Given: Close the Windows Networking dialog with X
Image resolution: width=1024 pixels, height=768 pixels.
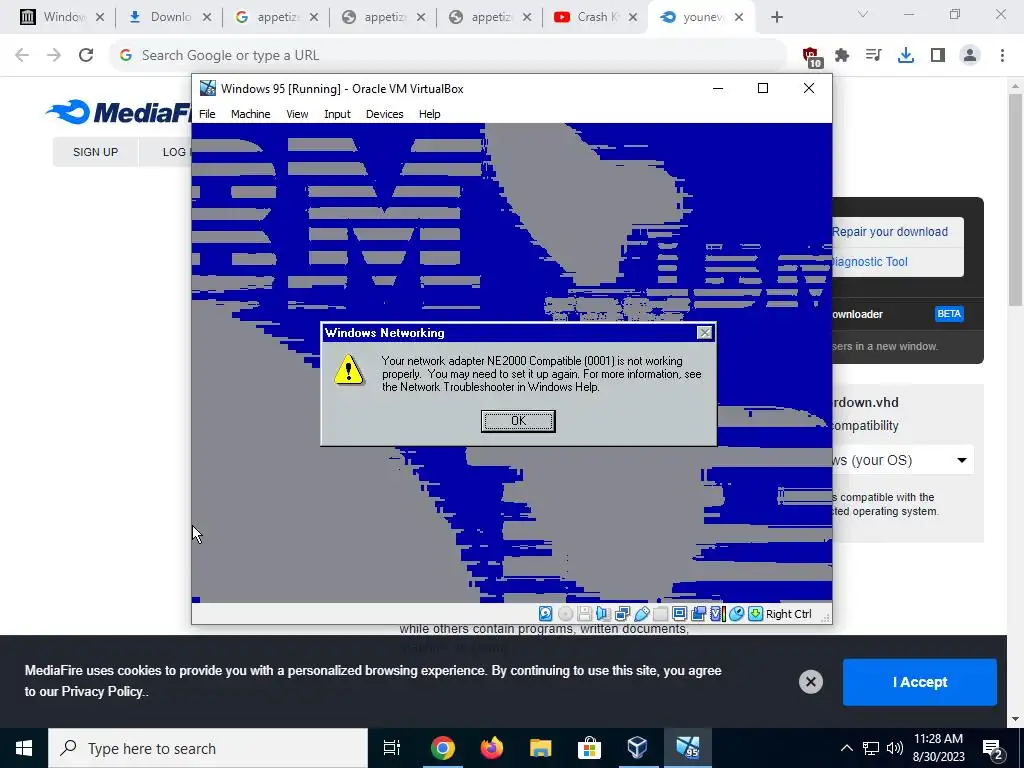Looking at the screenshot, I should point(705,332).
